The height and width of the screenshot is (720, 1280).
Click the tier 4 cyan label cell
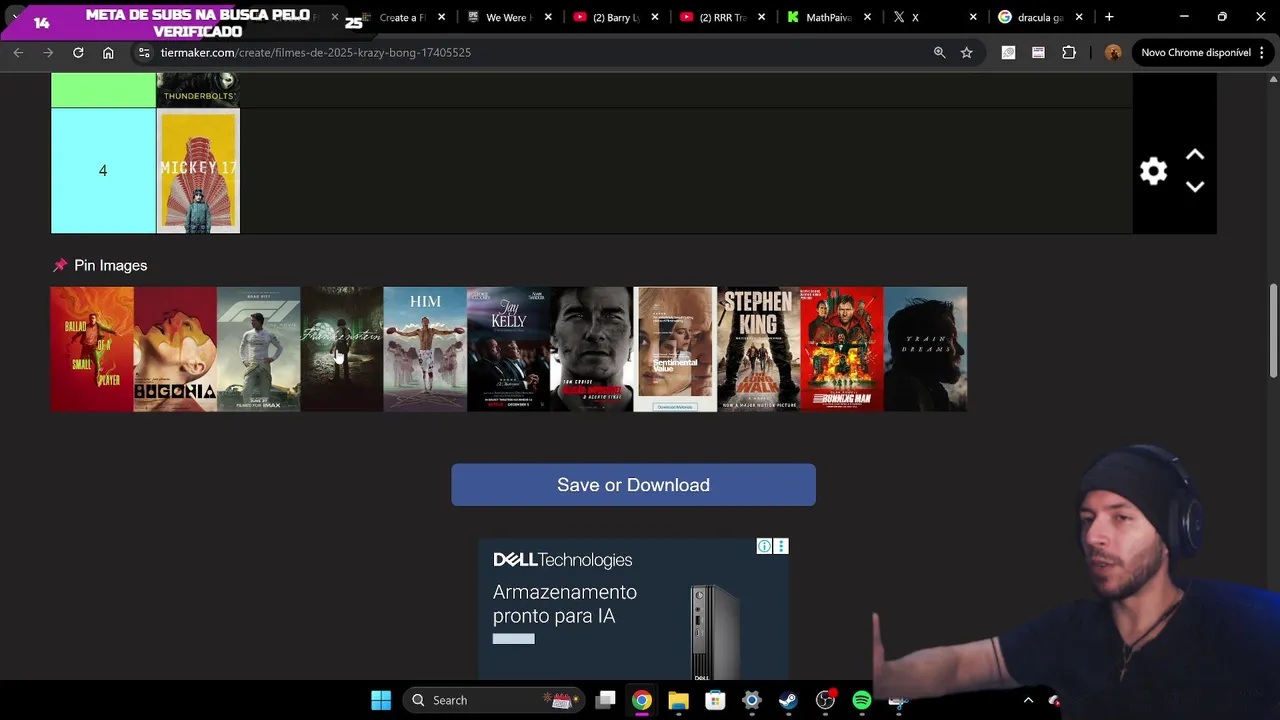[x=103, y=171]
